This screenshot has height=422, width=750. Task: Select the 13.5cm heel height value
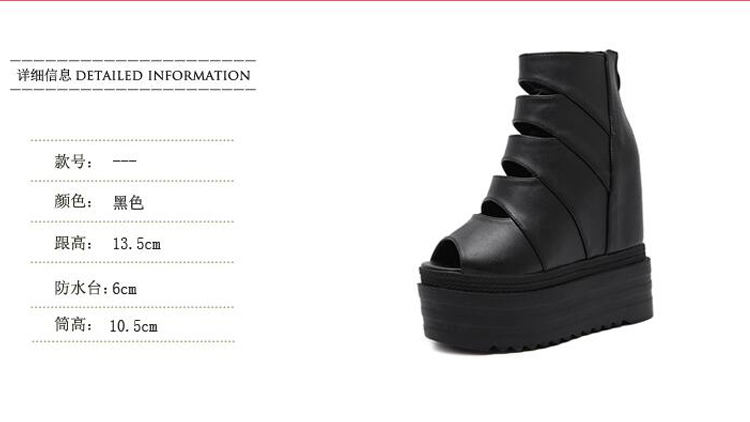[137, 244]
